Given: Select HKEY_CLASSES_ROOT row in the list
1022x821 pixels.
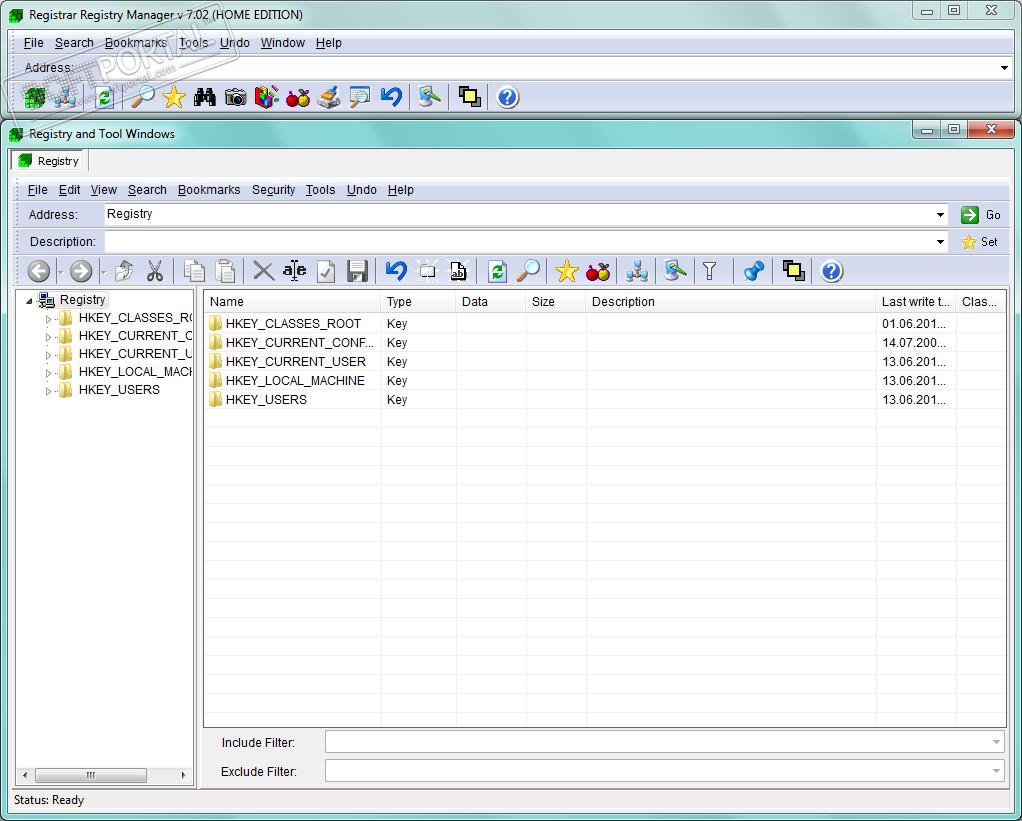Looking at the screenshot, I should 605,324.
